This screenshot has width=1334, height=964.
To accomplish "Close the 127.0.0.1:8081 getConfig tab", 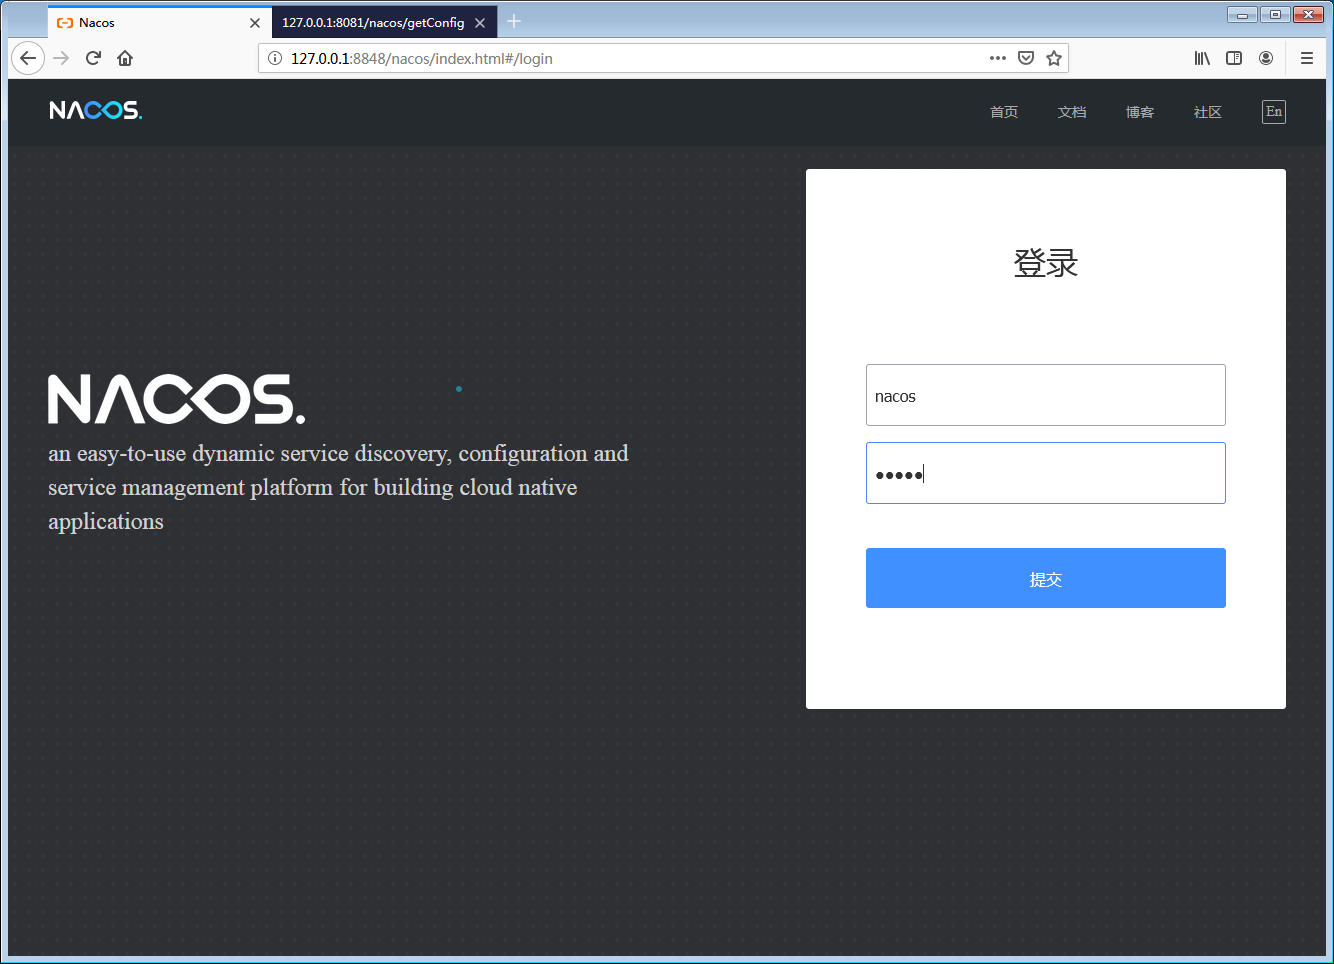I will (480, 22).
